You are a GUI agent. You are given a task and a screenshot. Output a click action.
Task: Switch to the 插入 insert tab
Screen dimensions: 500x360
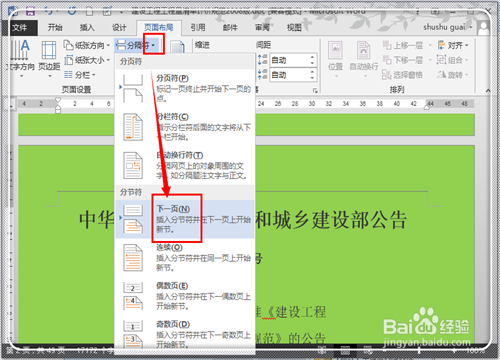[x=87, y=28]
